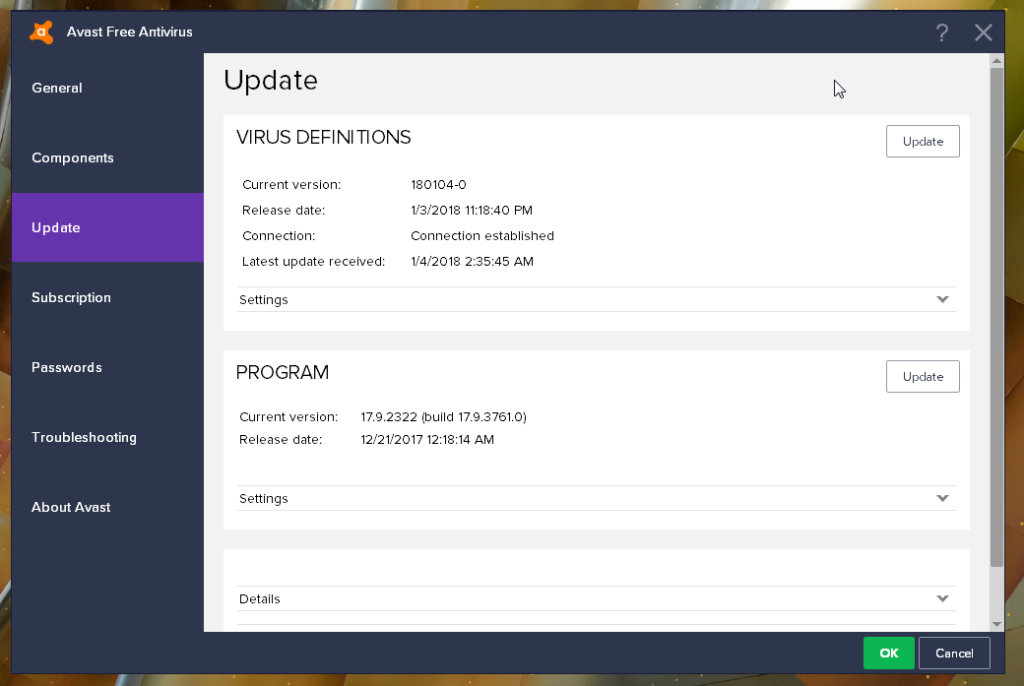1024x686 pixels.
Task: Close the Avast settings window
Action: click(x=983, y=32)
